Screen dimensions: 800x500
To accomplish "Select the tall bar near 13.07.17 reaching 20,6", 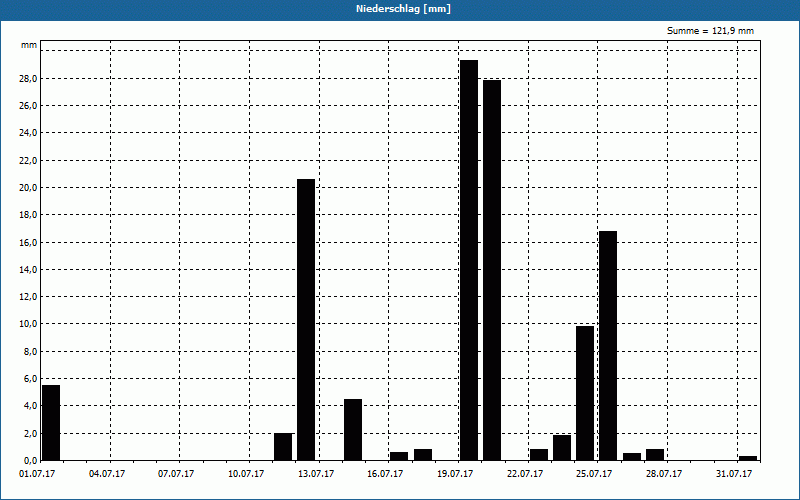I will [x=306, y=320].
